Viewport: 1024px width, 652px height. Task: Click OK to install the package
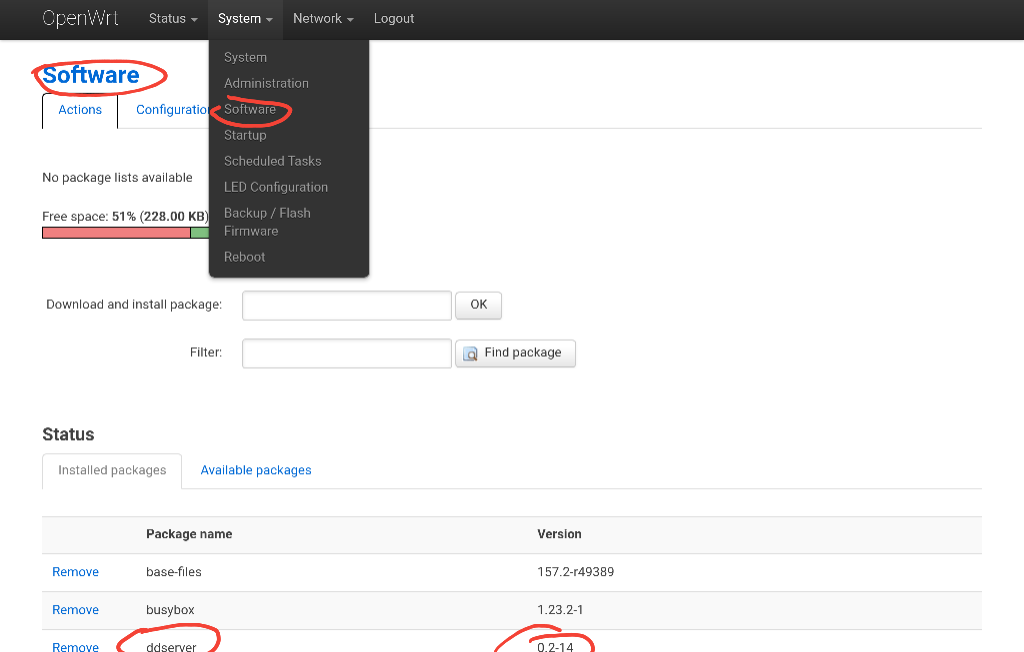tap(478, 305)
